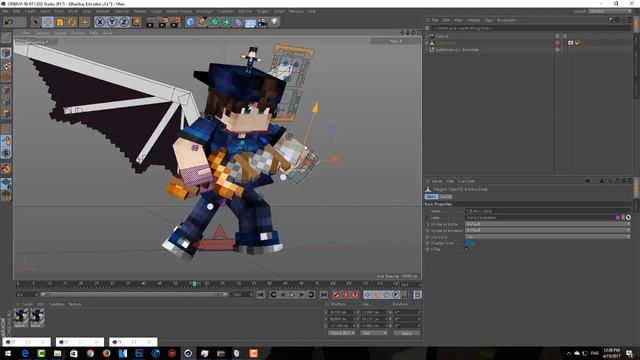Click the green Subdivision Surface generator icon

click(x=214, y=22)
